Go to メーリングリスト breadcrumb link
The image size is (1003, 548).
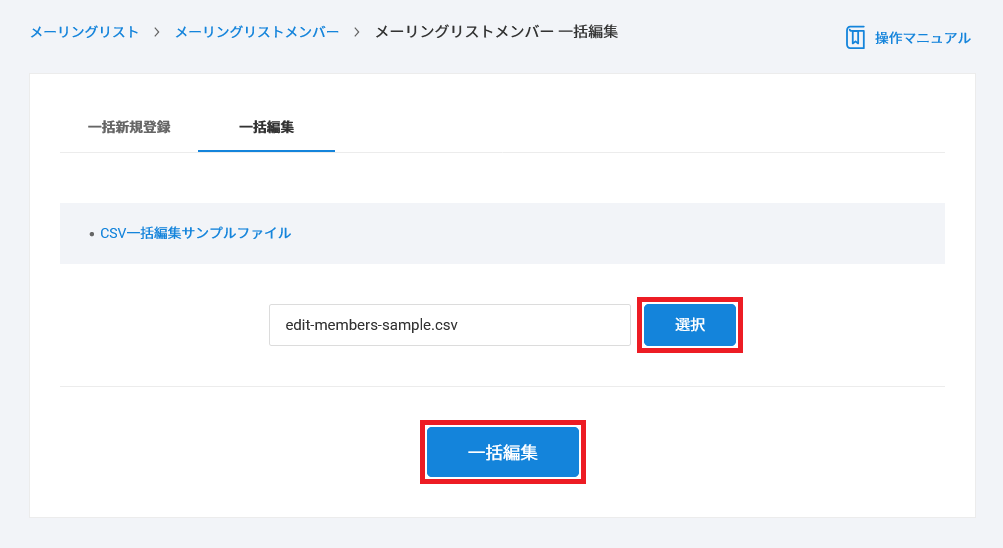(x=84, y=32)
